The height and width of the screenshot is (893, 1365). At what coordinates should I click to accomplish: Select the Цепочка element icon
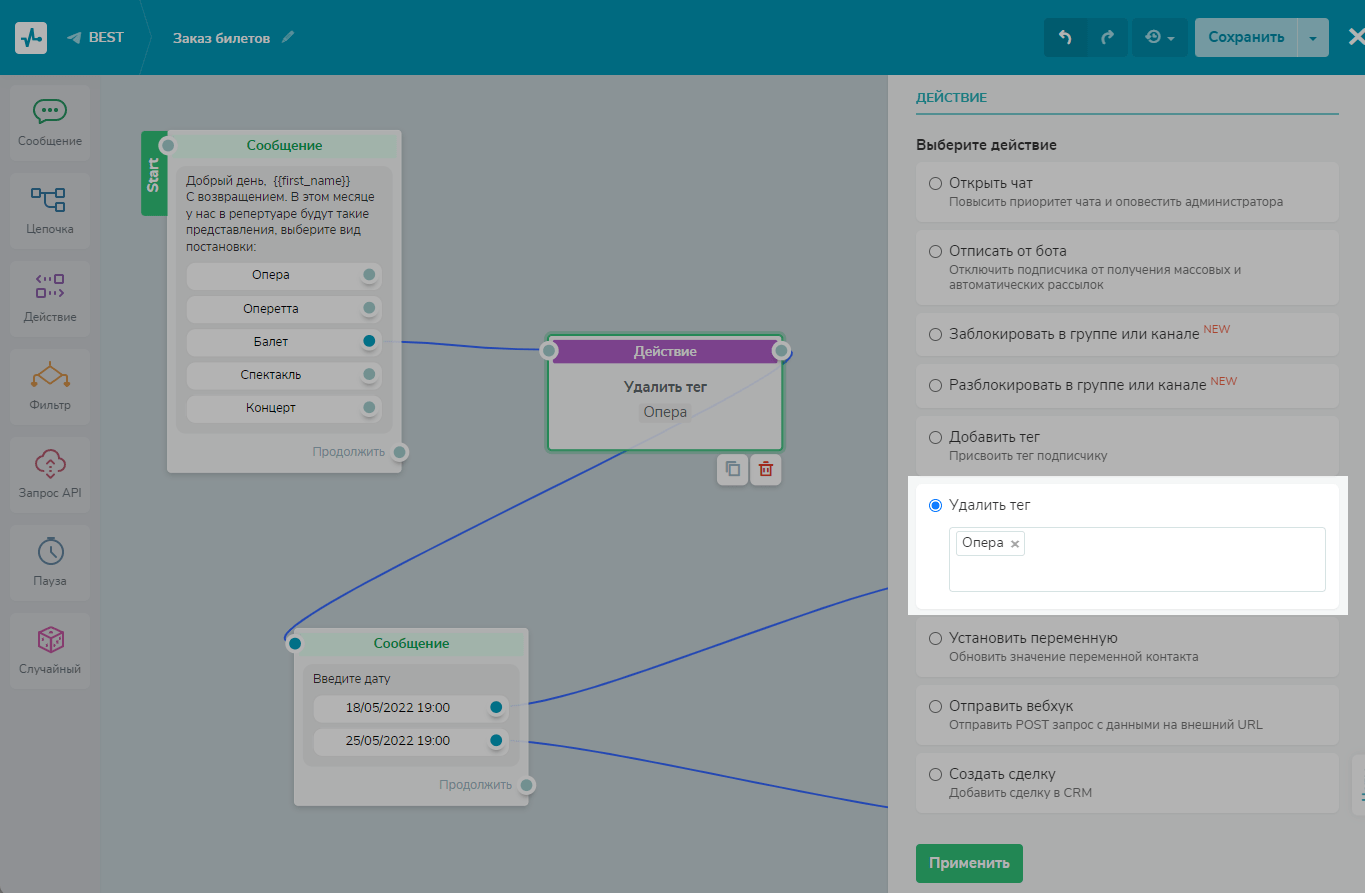[49, 200]
